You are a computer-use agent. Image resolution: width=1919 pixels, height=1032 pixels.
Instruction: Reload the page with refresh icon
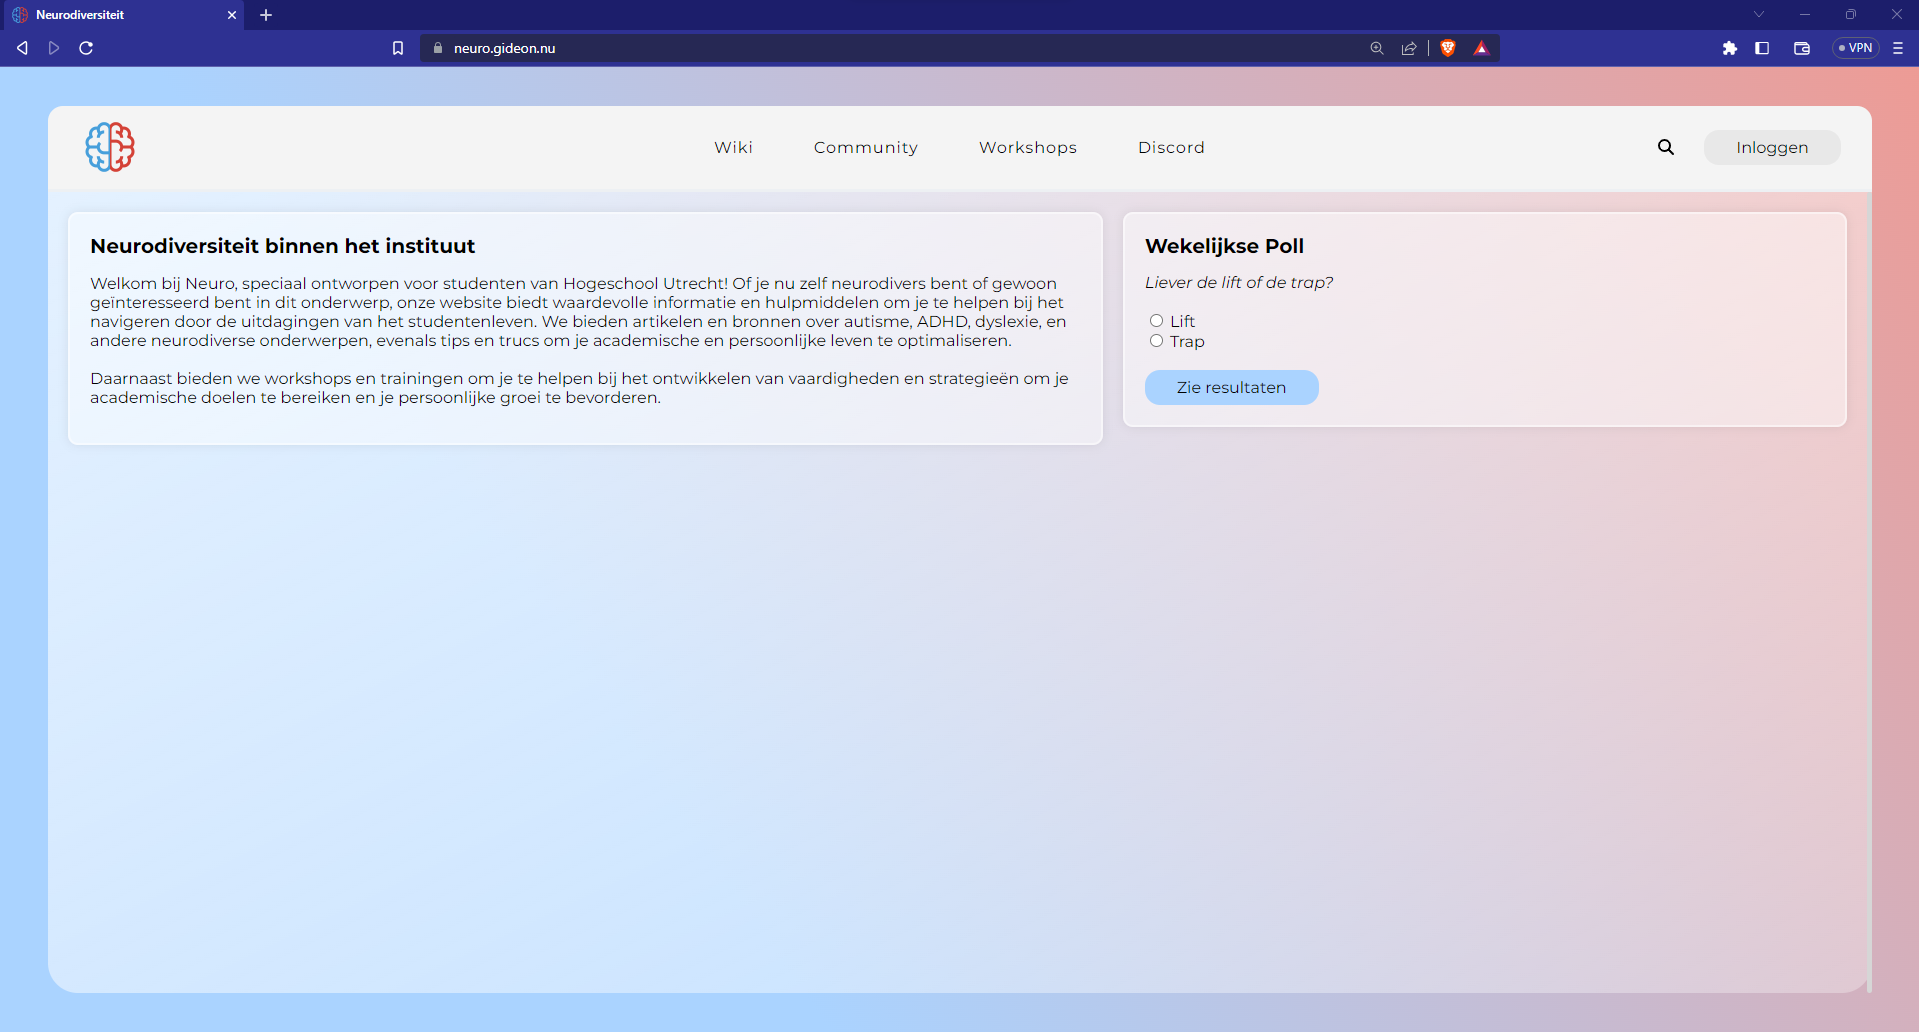[86, 48]
